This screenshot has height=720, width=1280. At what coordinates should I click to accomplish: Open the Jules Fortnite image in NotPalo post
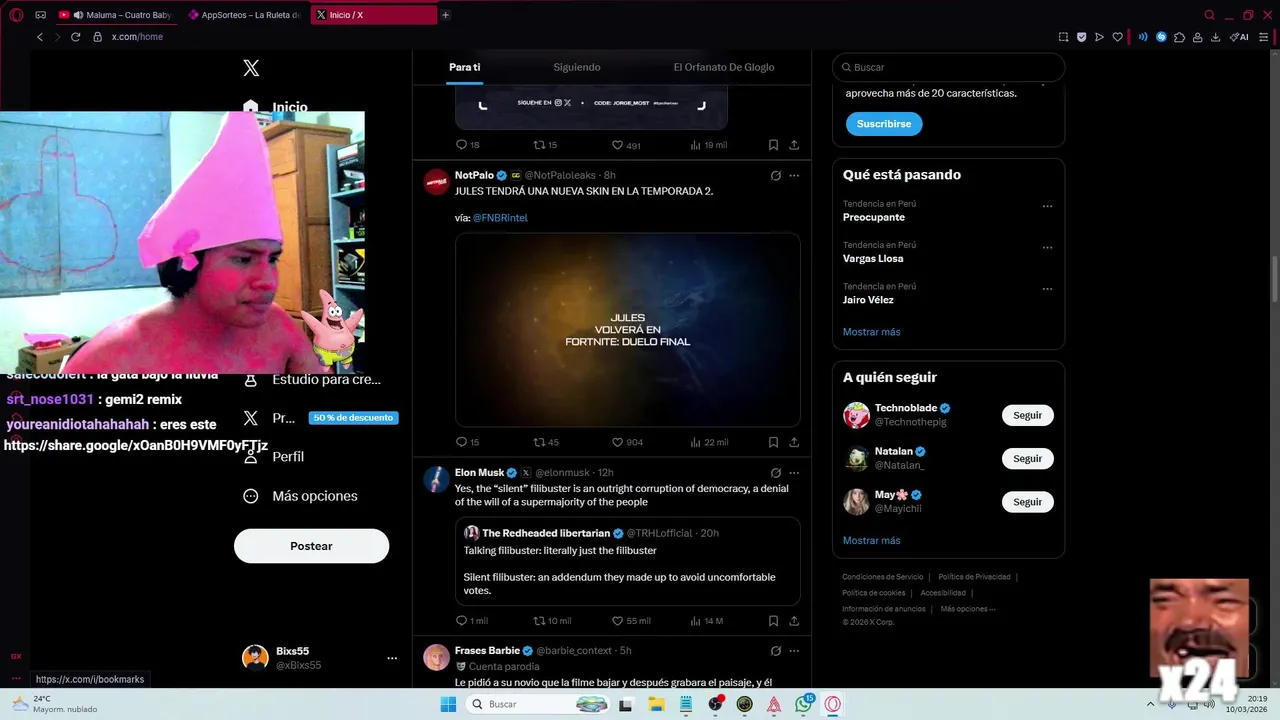click(x=627, y=330)
